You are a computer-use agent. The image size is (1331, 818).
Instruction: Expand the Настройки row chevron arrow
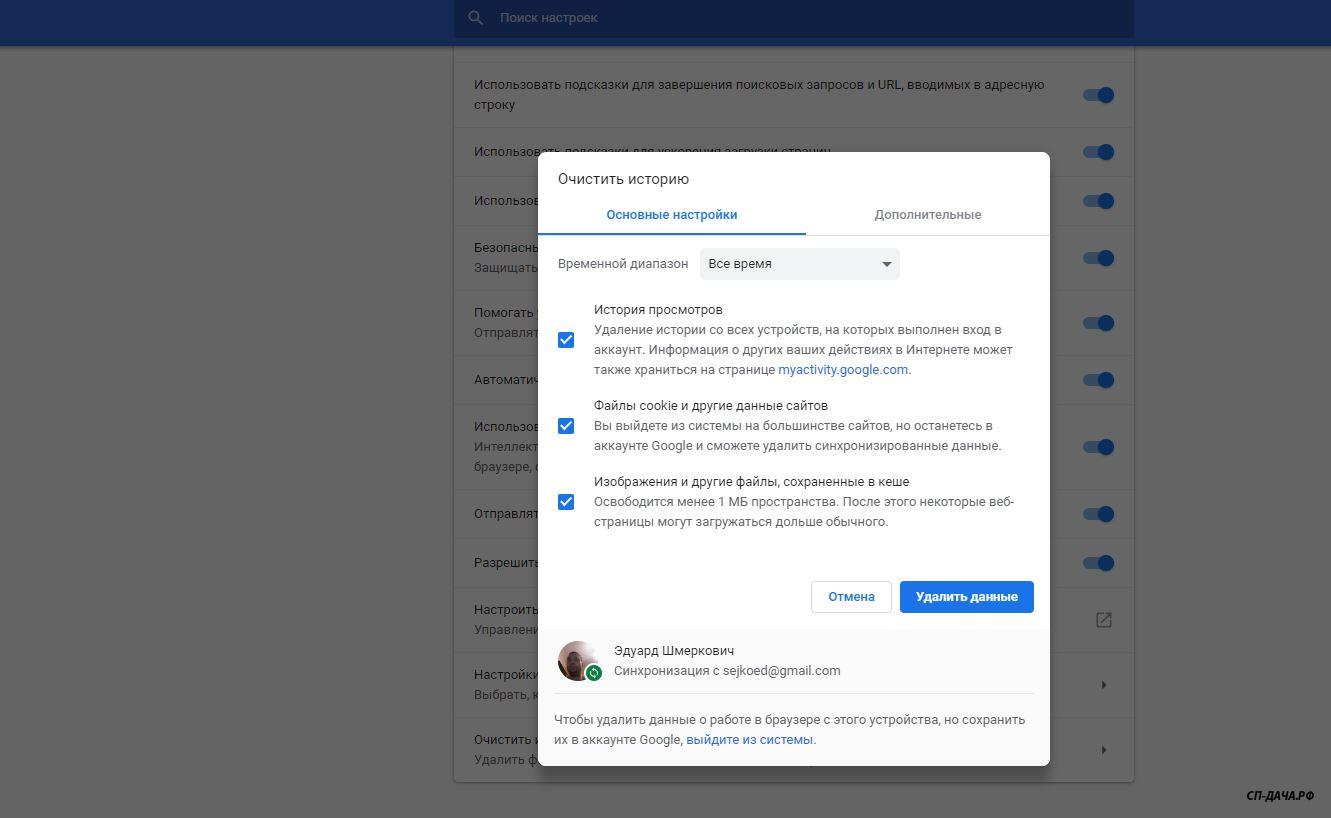(x=1103, y=685)
